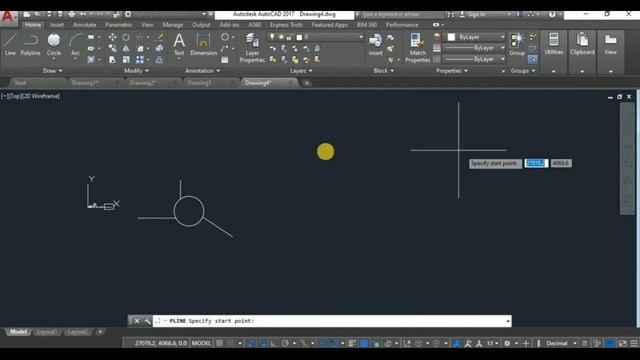Toggle Ortho mode in status bar
640x360 pixels.
[x=273, y=343]
